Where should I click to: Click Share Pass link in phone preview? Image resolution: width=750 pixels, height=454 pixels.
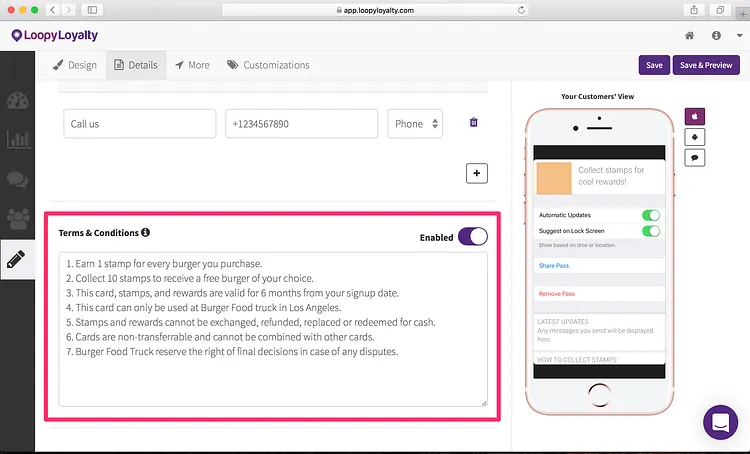(554, 266)
